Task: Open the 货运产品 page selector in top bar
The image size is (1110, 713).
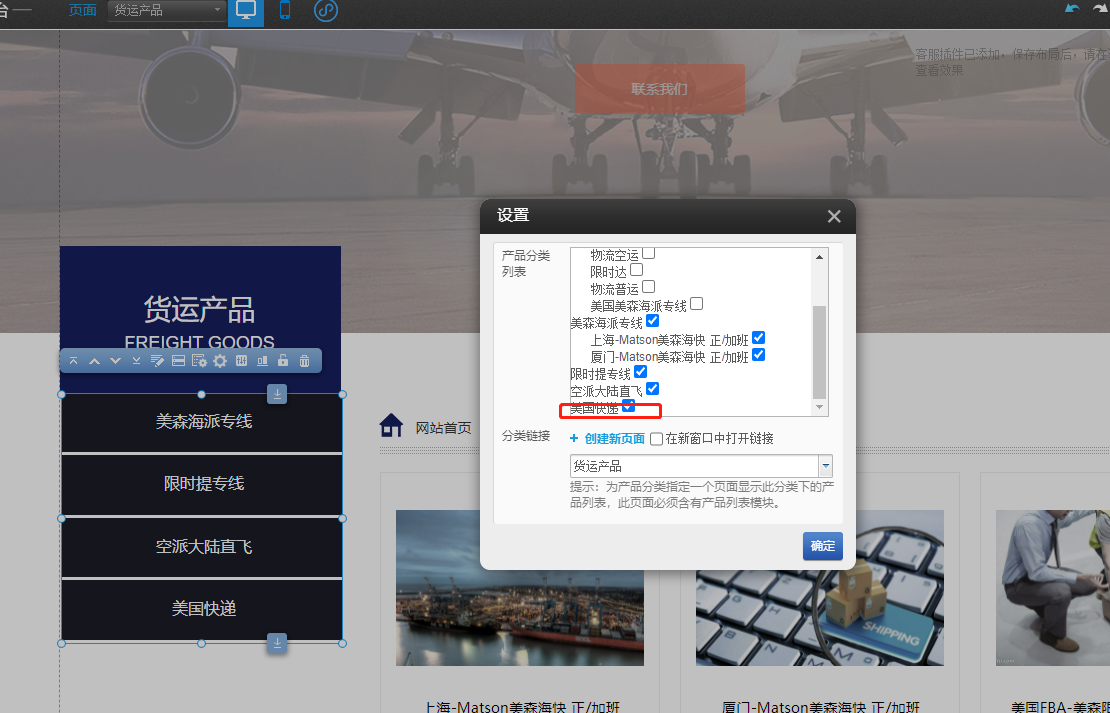Action: click(x=165, y=12)
